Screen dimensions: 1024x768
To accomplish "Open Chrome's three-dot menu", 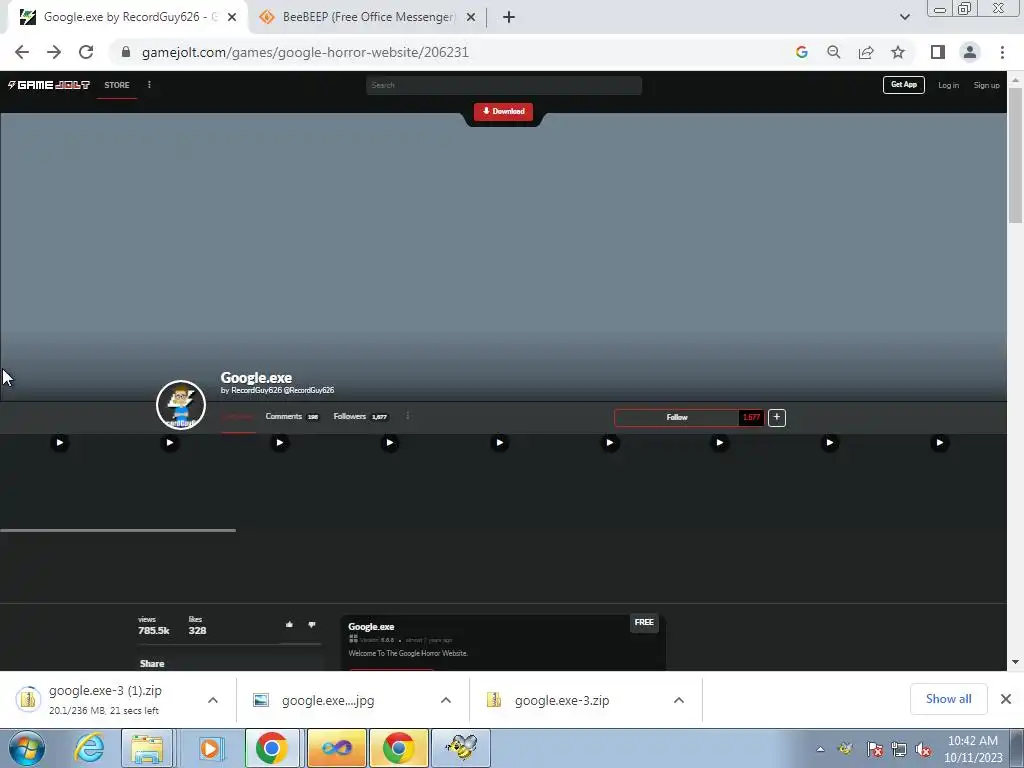I will [x=1002, y=52].
